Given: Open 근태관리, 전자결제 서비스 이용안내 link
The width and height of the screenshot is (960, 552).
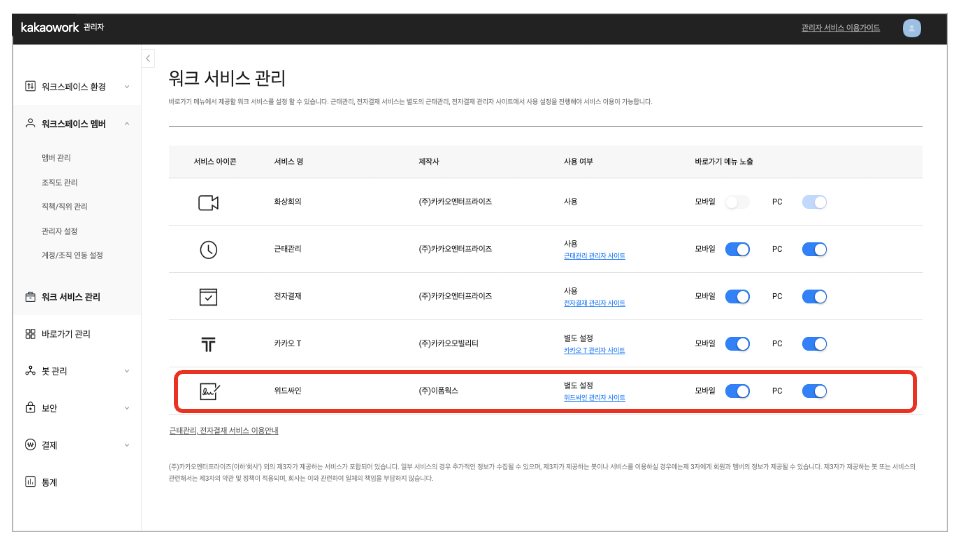Looking at the screenshot, I should (x=223, y=431).
